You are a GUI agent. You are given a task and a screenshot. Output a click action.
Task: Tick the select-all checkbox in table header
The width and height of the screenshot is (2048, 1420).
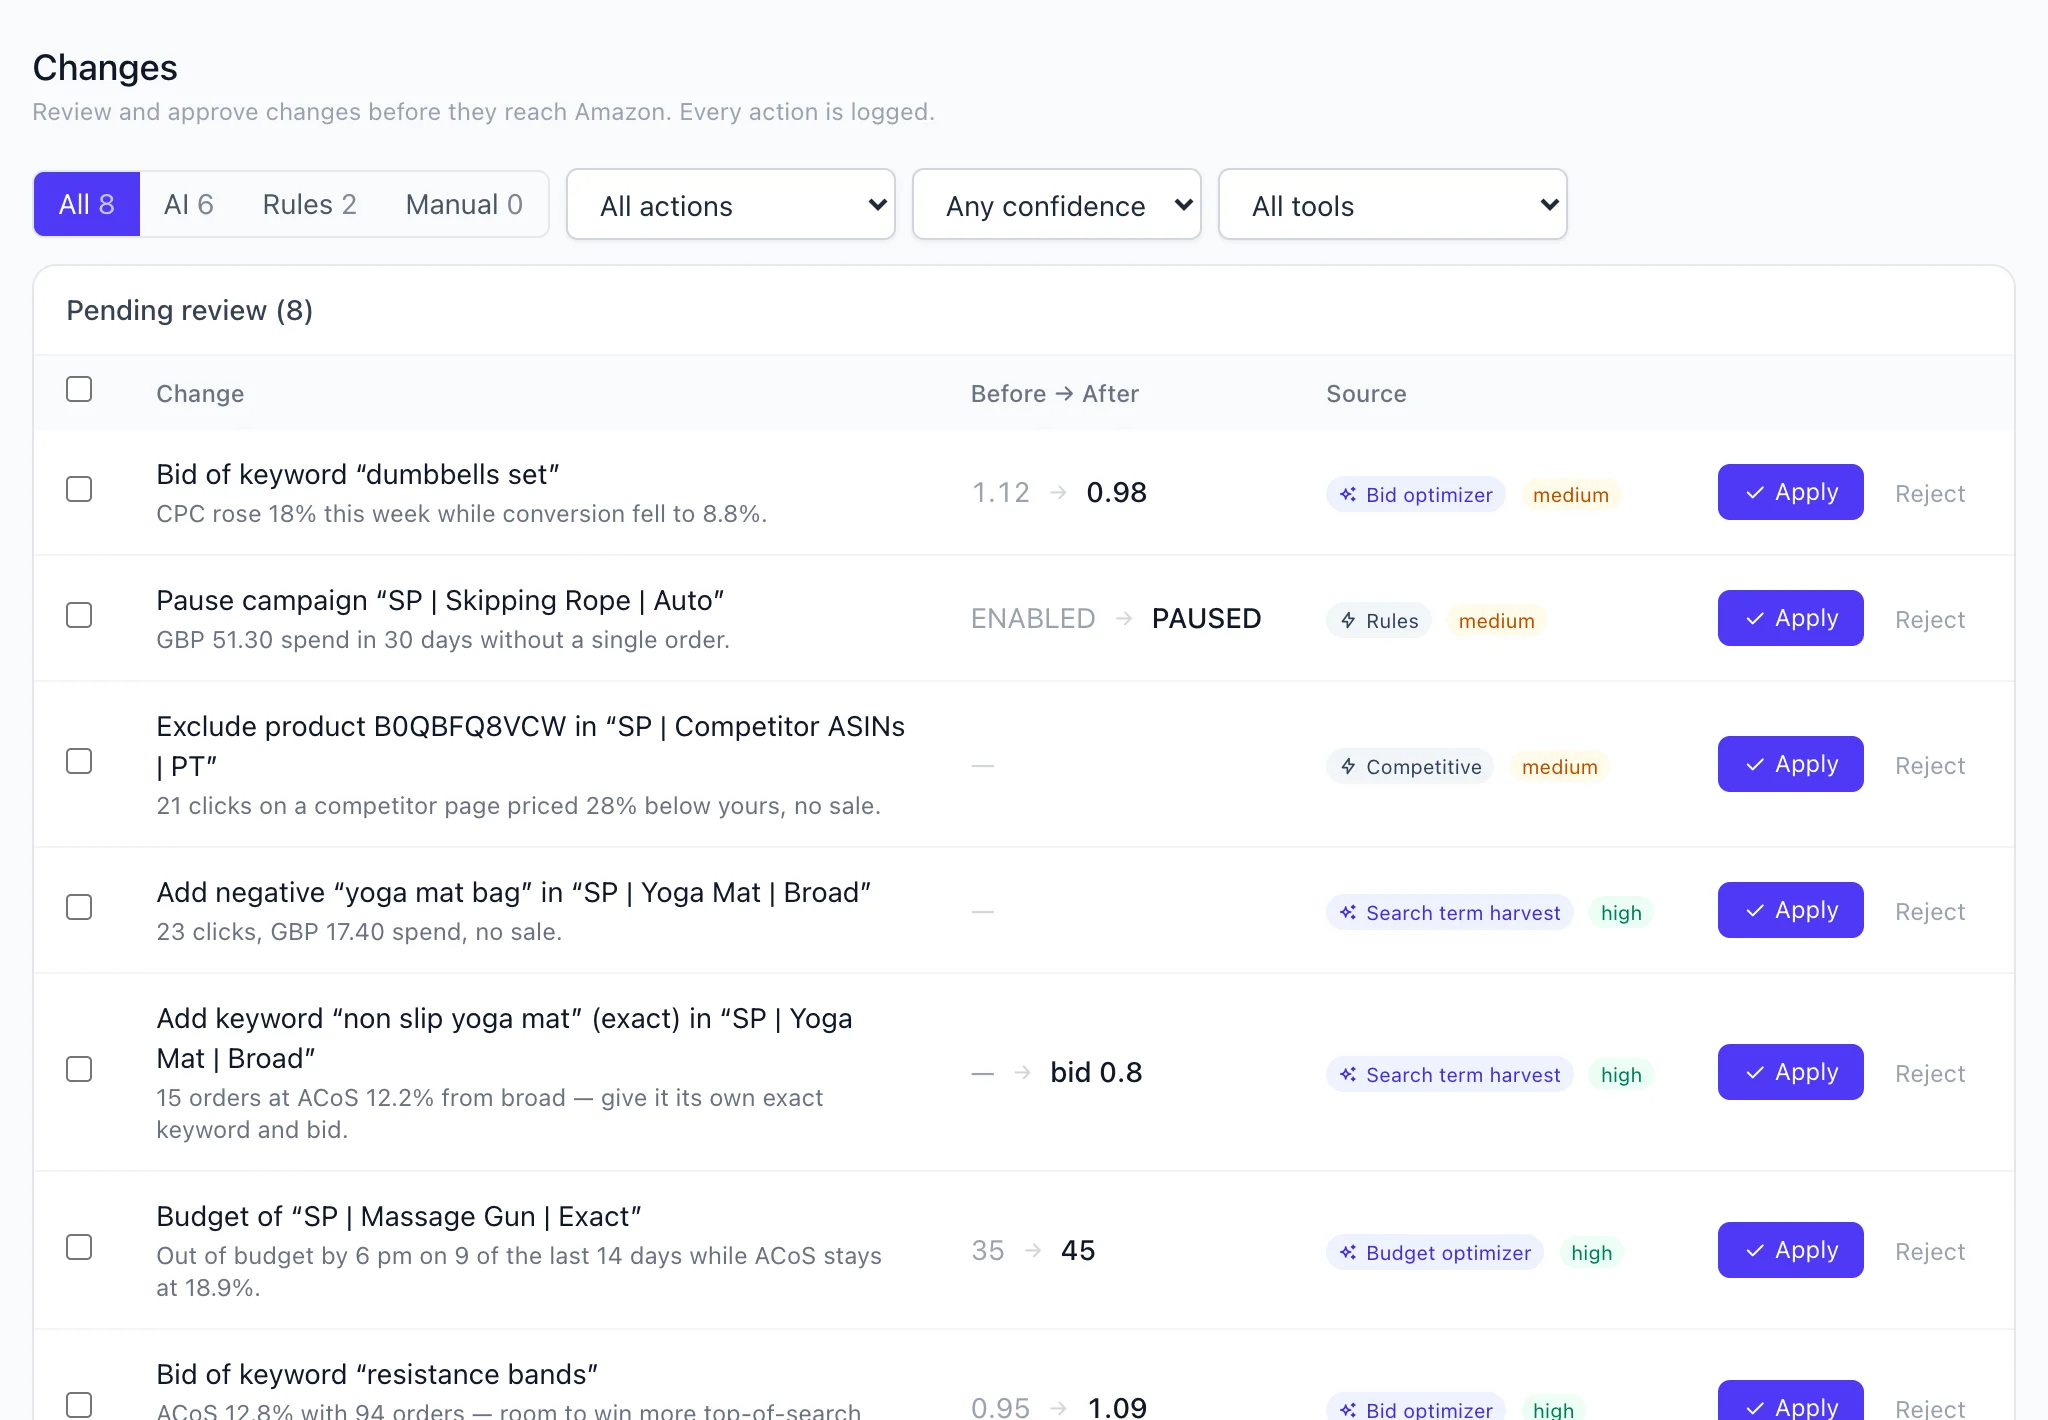[x=79, y=389]
